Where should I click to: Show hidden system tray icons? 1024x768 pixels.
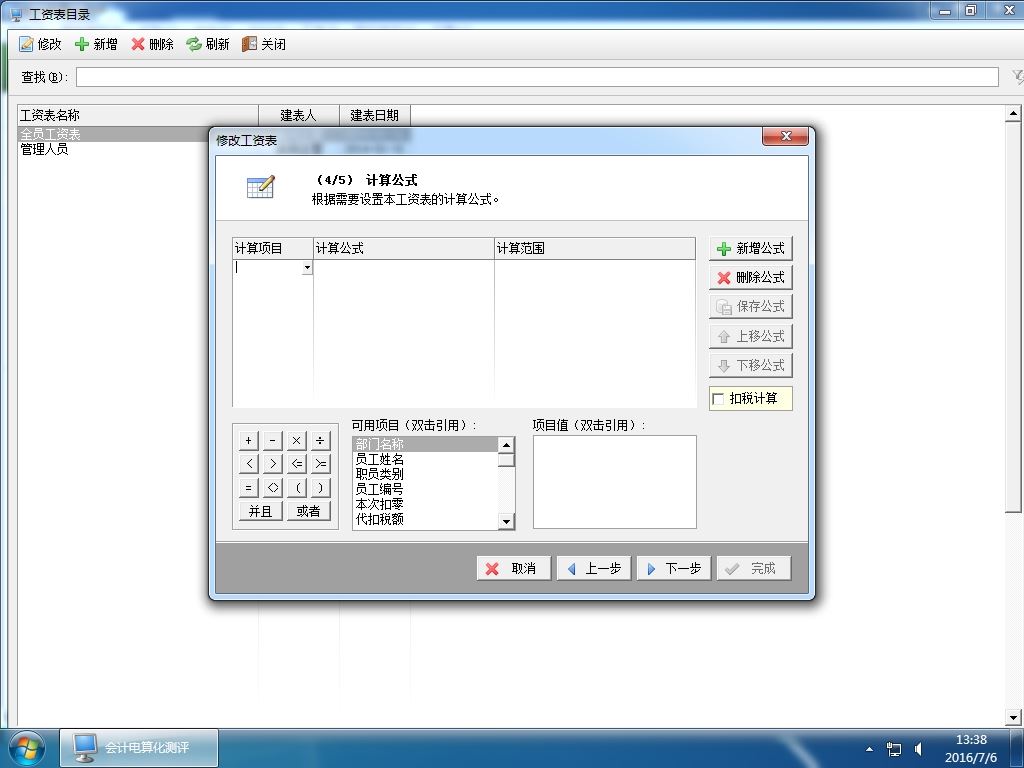click(869, 749)
